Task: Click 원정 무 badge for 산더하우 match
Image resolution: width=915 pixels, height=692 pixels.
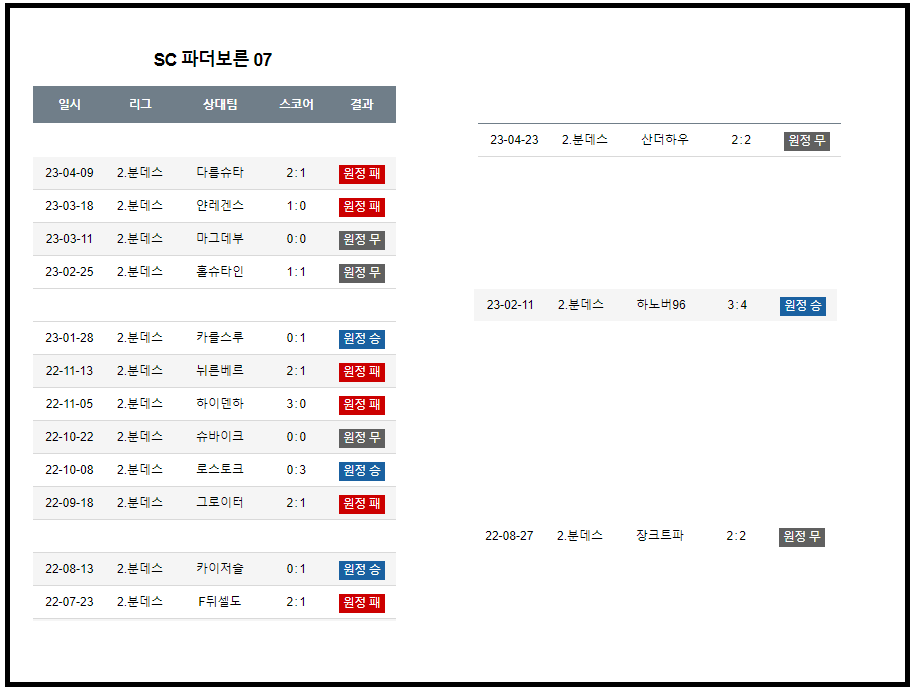Action: coord(806,141)
